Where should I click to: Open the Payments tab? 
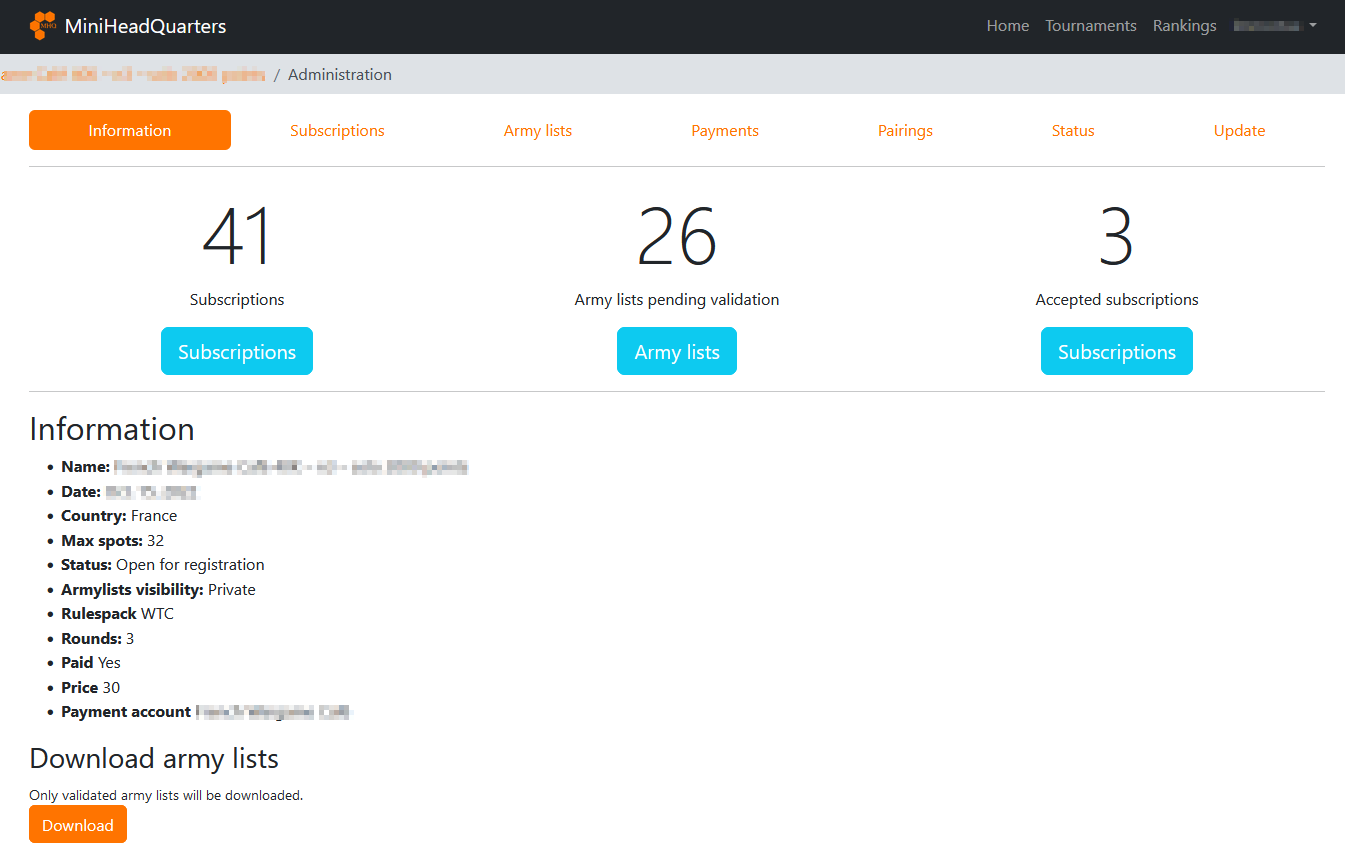(725, 131)
